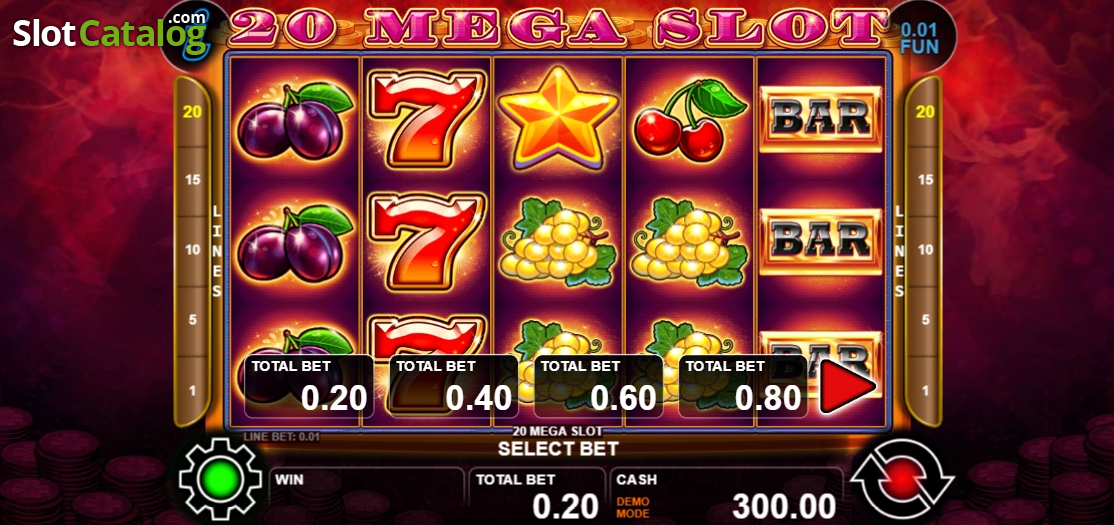Open the 0.01 FUN denomination selector
The height and width of the screenshot is (525, 1114).
[x=920, y=38]
